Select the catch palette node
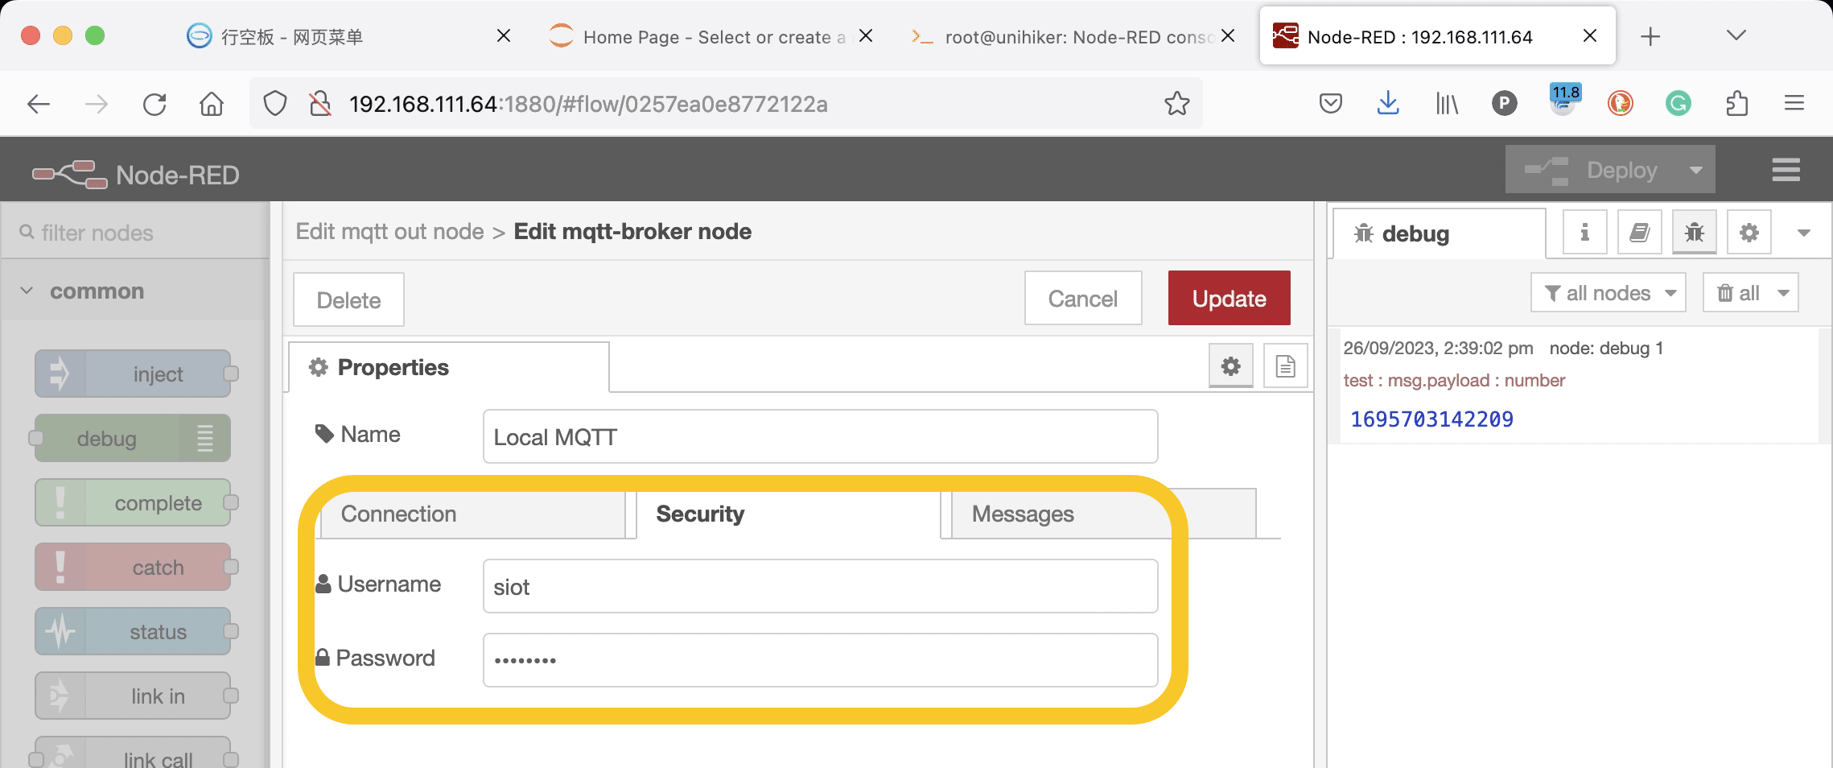Viewport: 1833px width, 768px height. (133, 567)
